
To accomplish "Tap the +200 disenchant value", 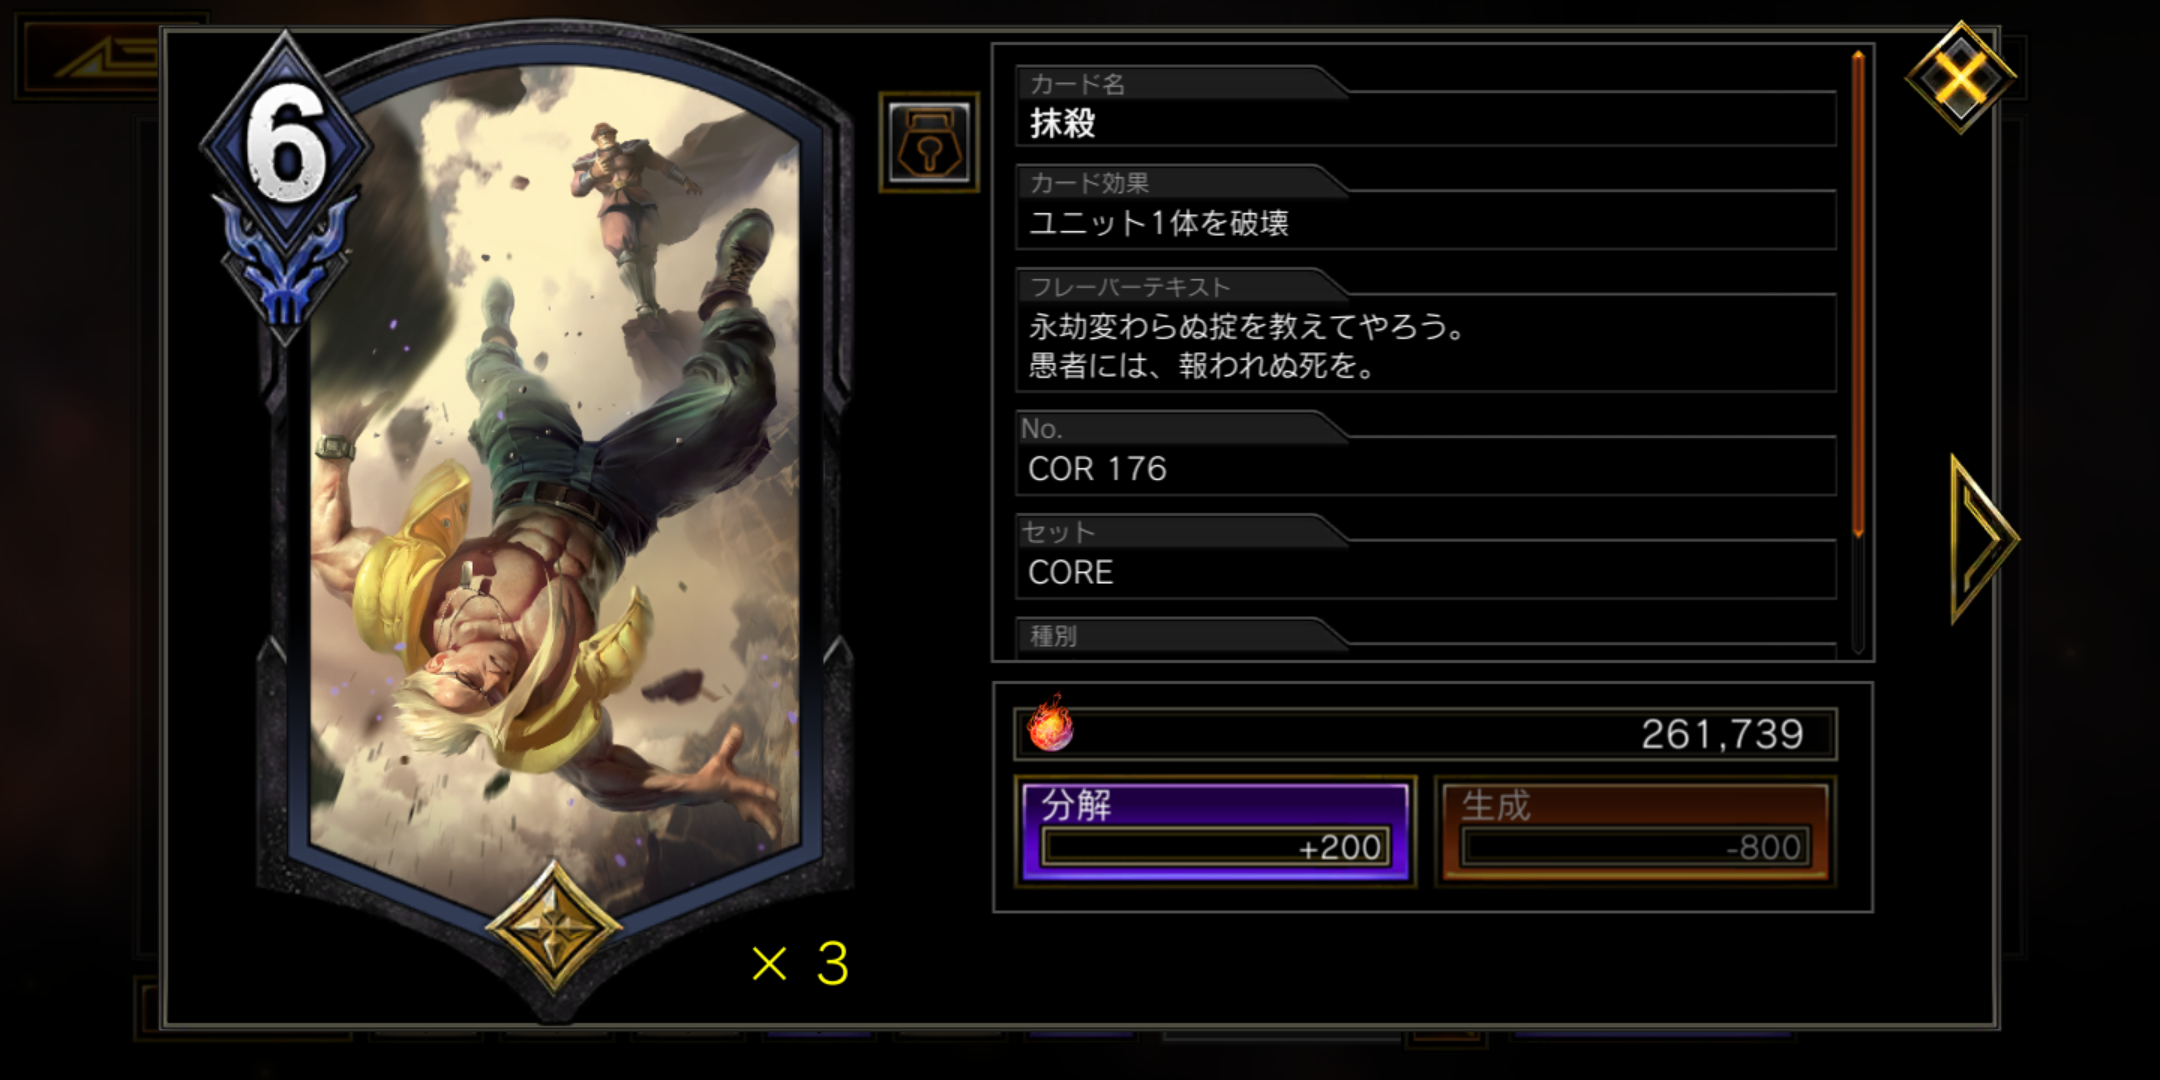I will point(1340,848).
